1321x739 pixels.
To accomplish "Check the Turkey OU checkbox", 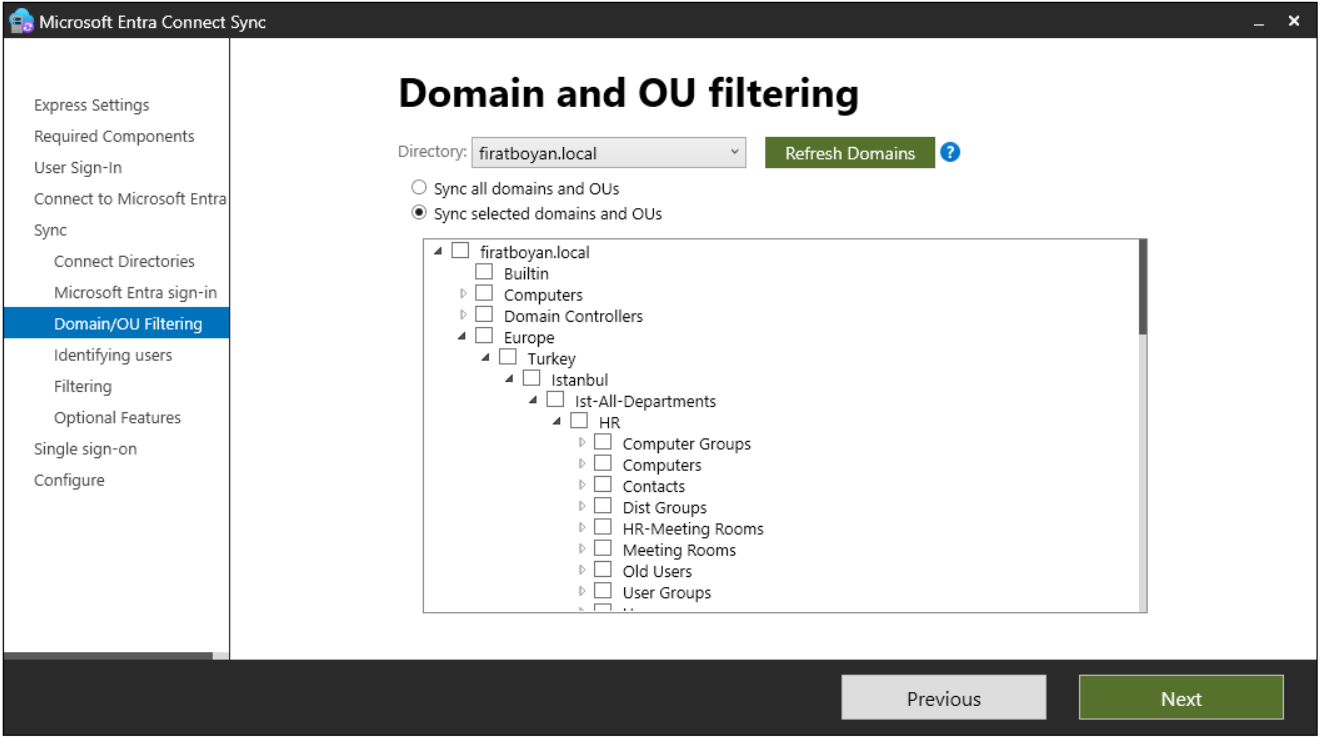I will click(508, 357).
